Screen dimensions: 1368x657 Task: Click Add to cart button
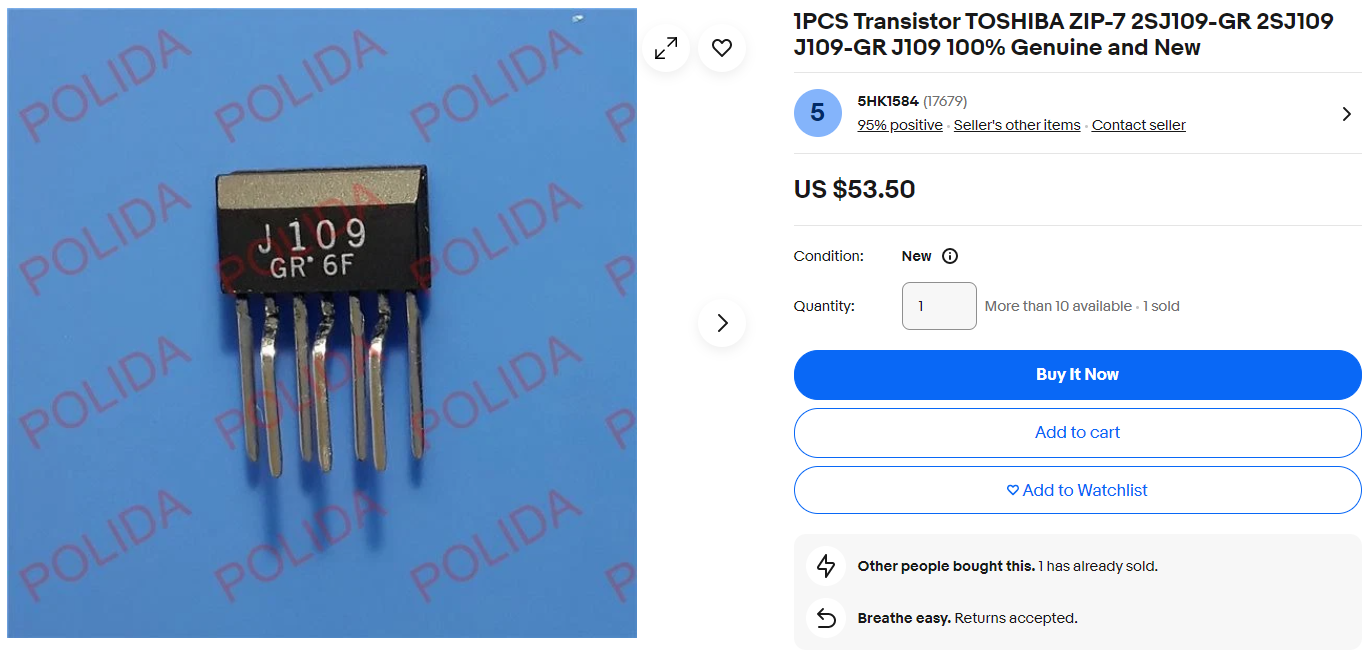point(1078,433)
